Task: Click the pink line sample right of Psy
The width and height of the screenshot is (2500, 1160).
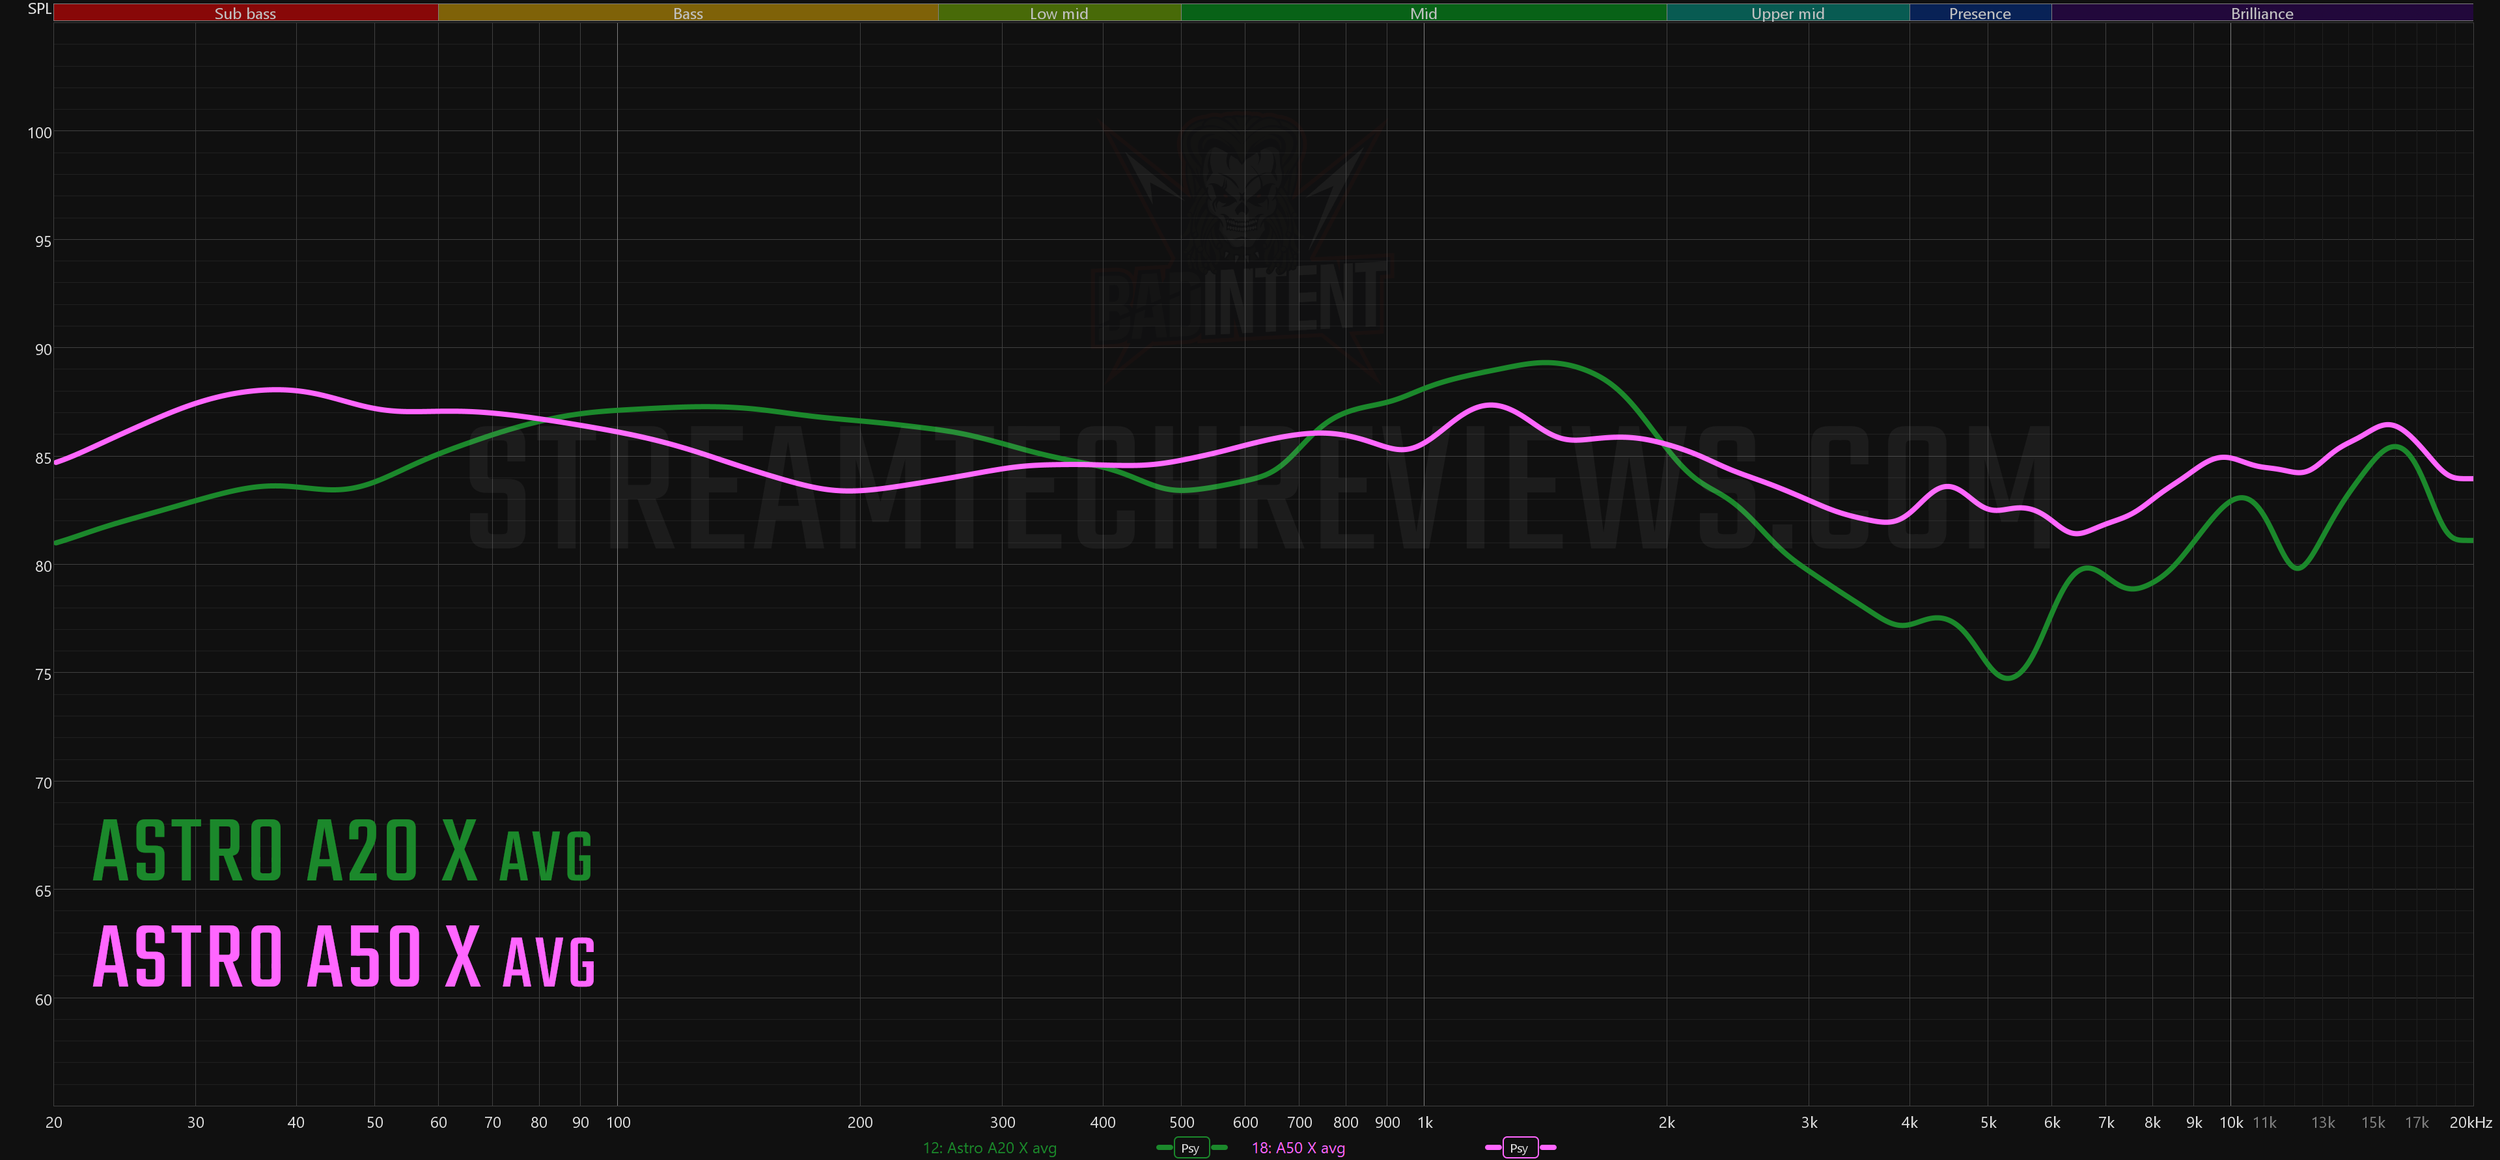Action: point(1548,1148)
